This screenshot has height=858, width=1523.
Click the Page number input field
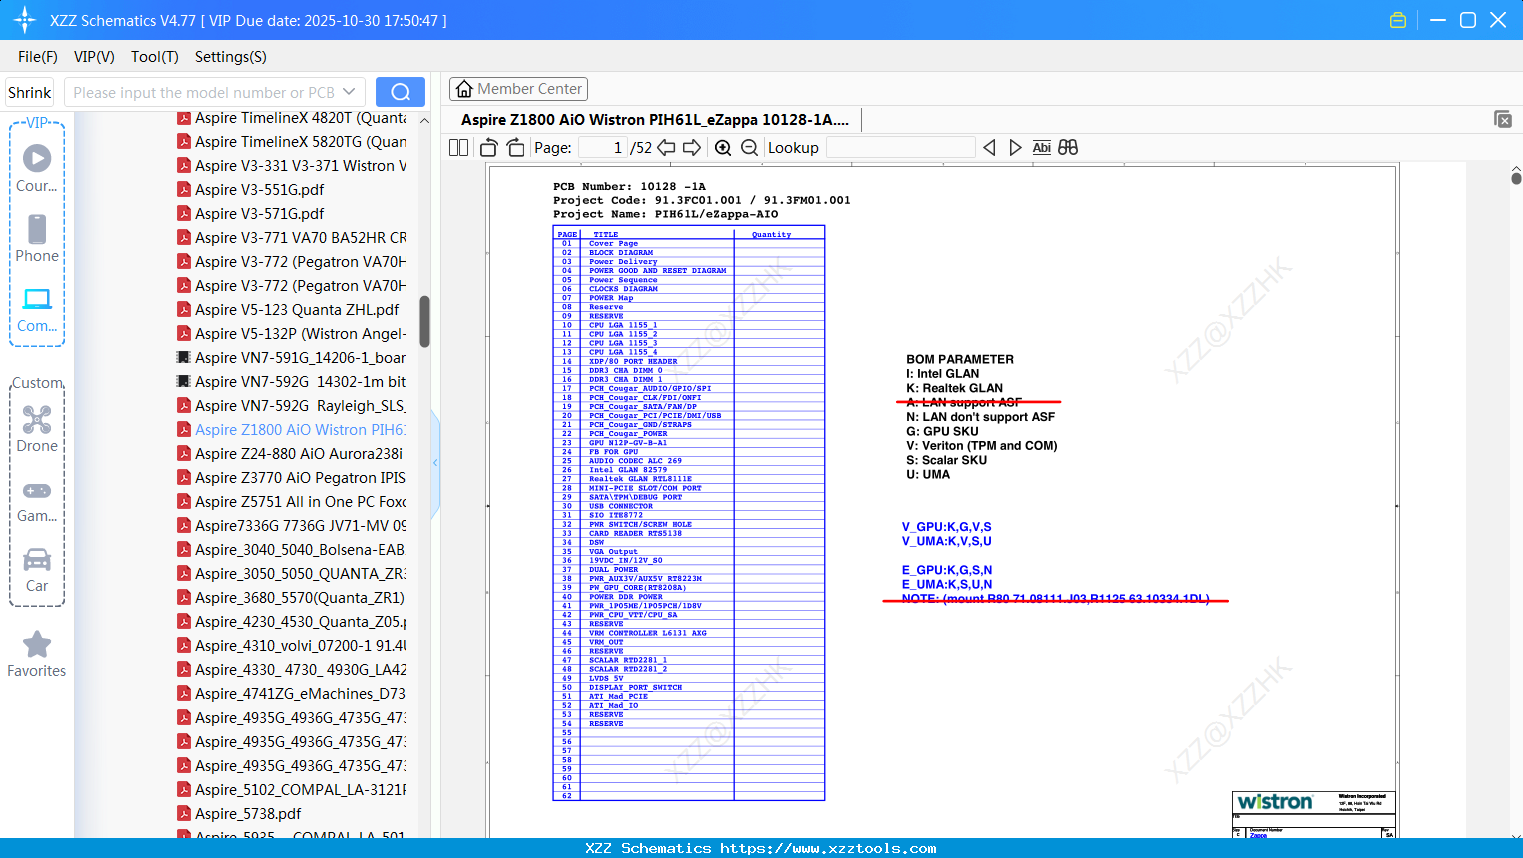coord(602,148)
